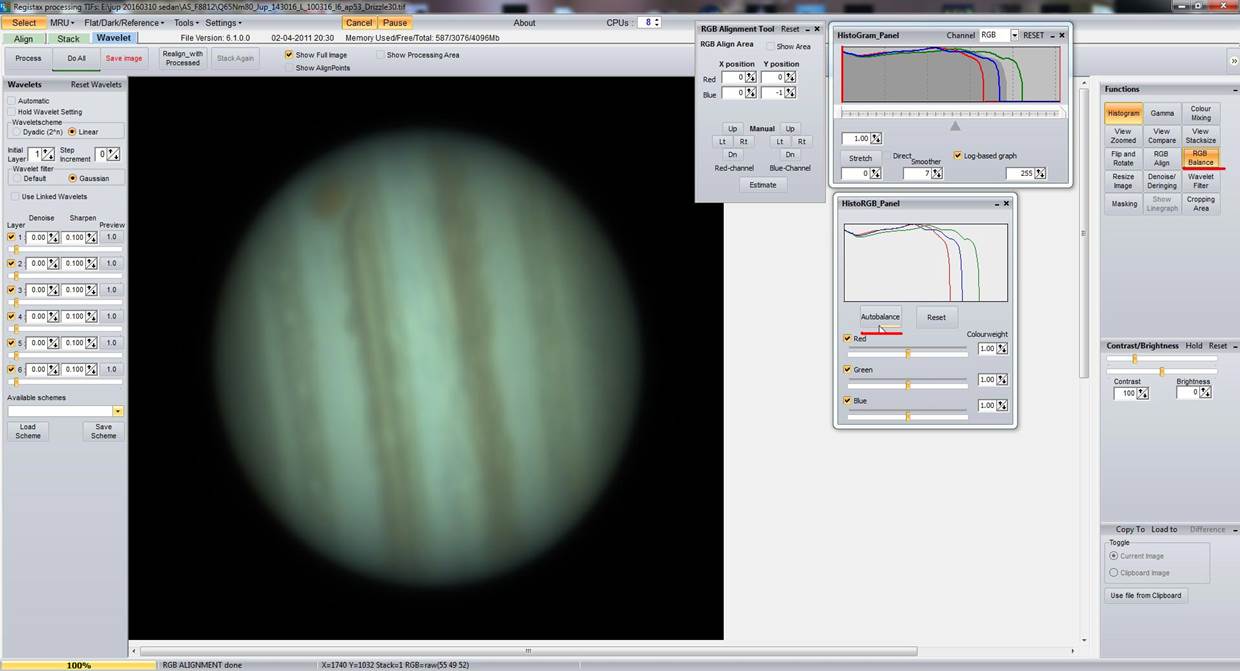Uncheck the Show Full Image checkbox
1240x671 pixels.
(289, 55)
